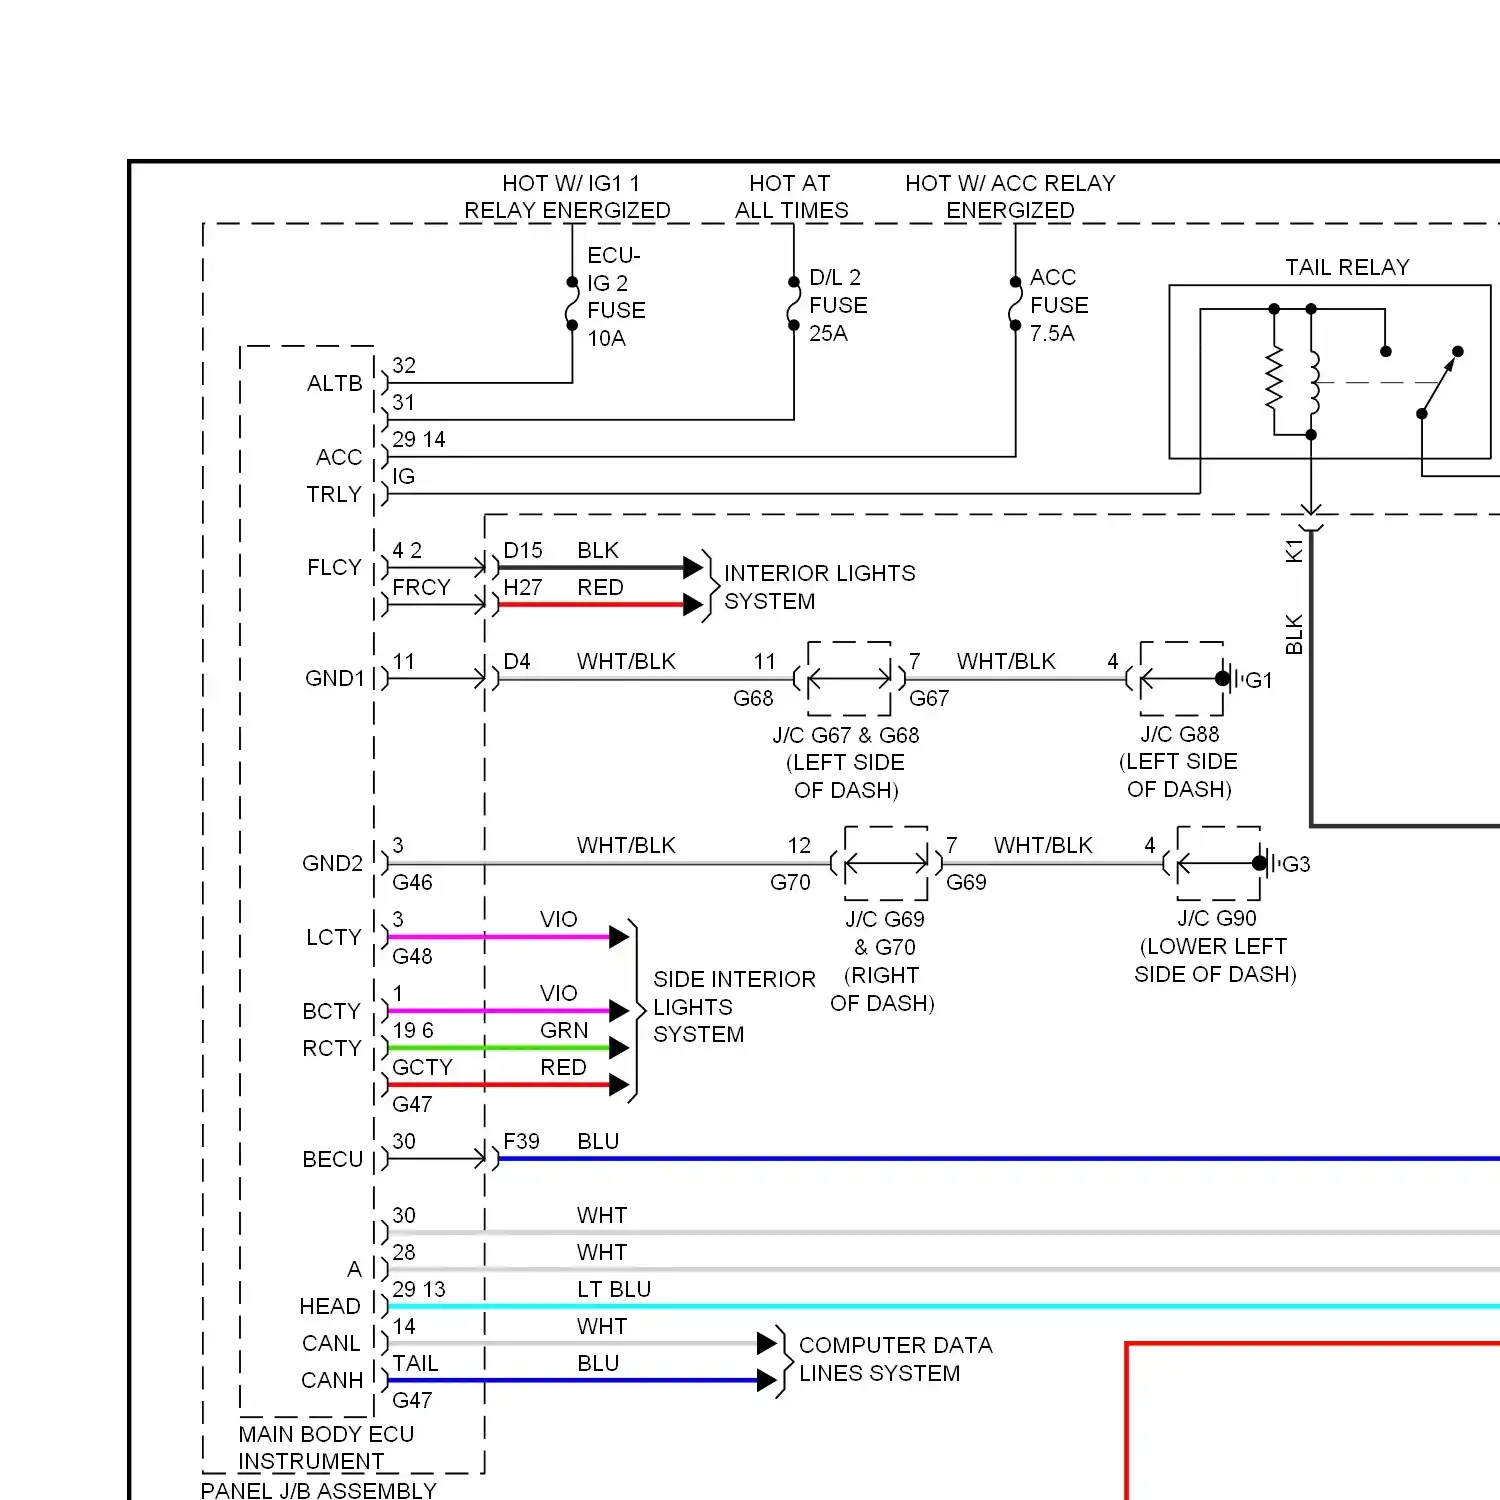The width and height of the screenshot is (1500, 1500).
Task: Click the 'CANH' terminal label
Action: click(x=332, y=1381)
